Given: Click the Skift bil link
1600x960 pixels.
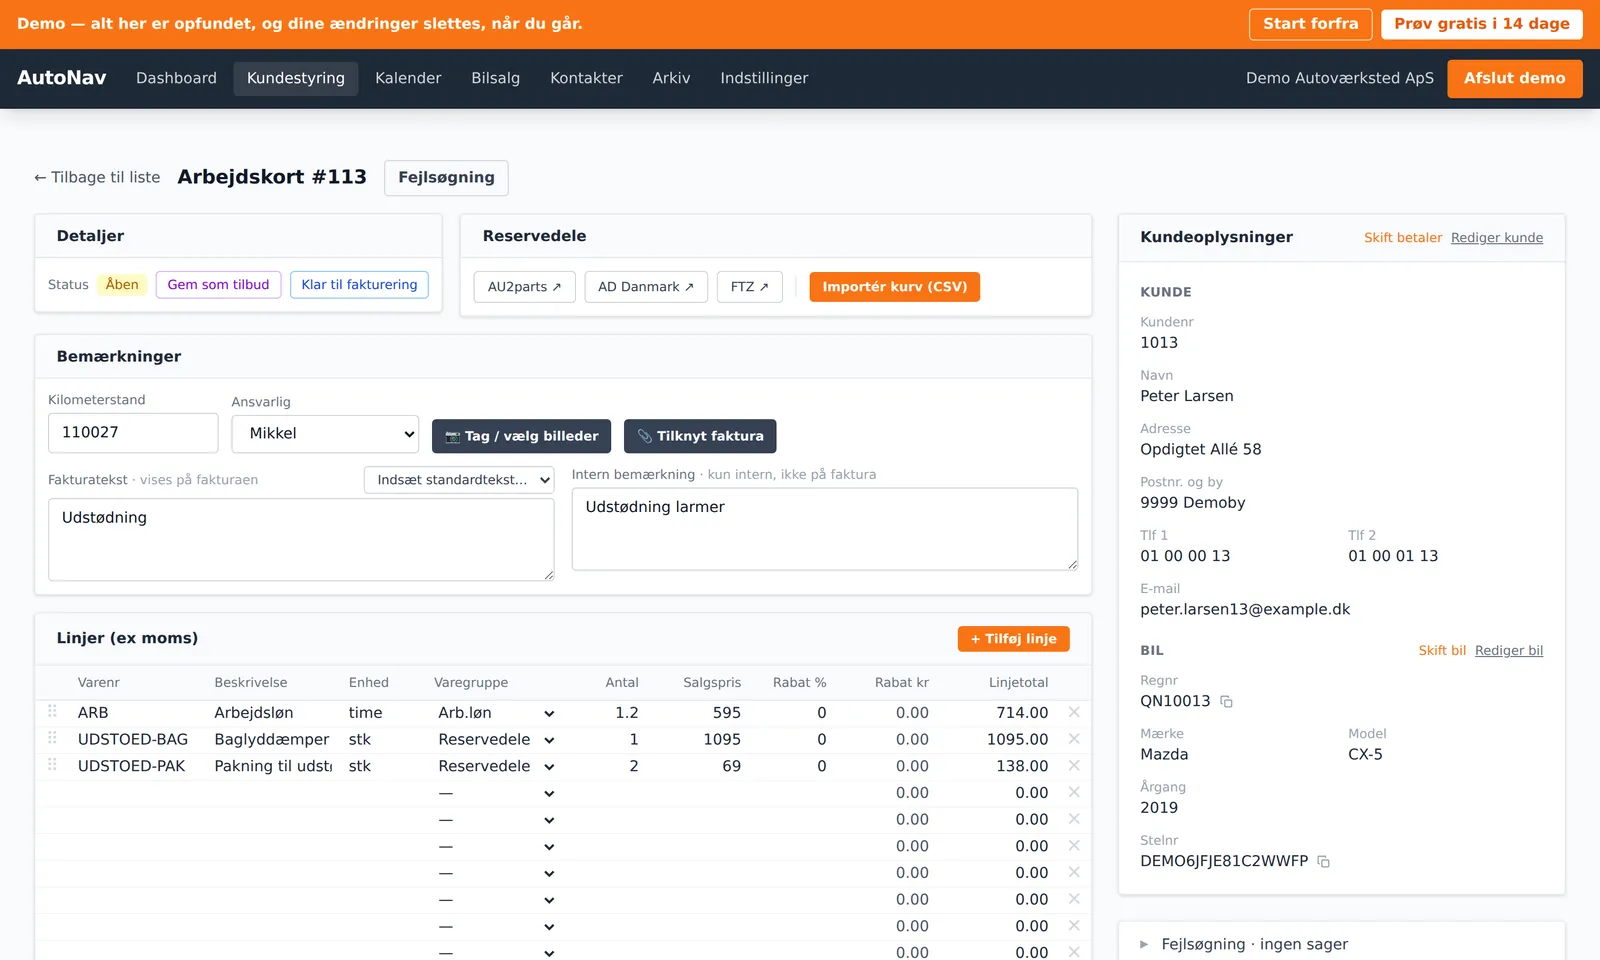Looking at the screenshot, I should [1442, 651].
